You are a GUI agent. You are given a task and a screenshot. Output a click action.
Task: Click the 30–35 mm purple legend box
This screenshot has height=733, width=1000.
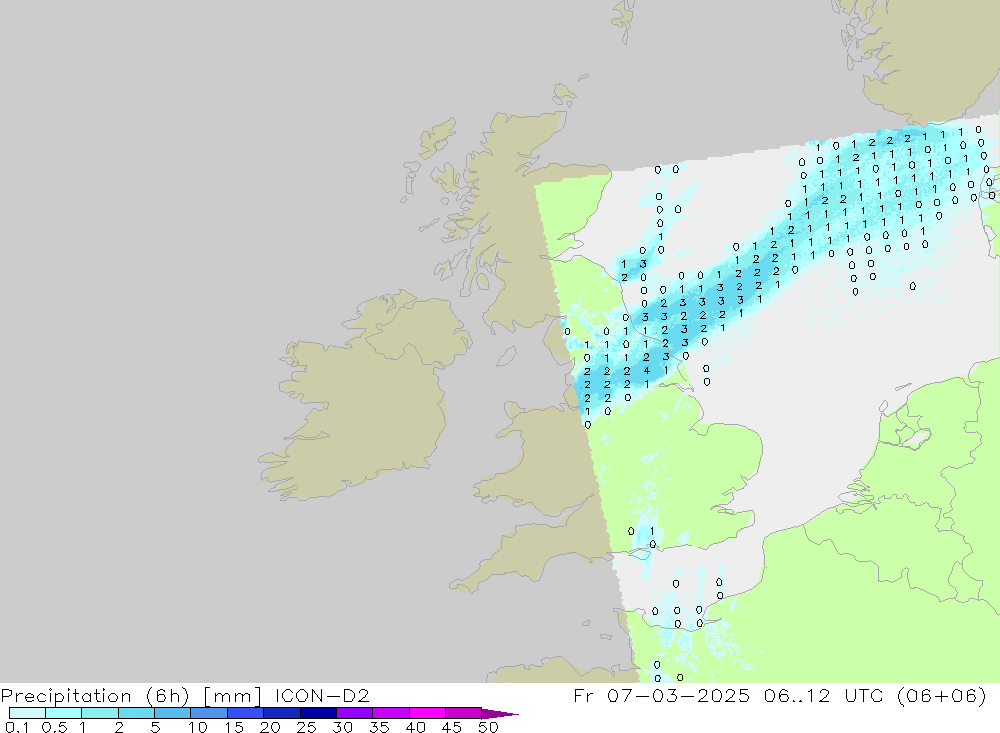pyautogui.click(x=354, y=713)
